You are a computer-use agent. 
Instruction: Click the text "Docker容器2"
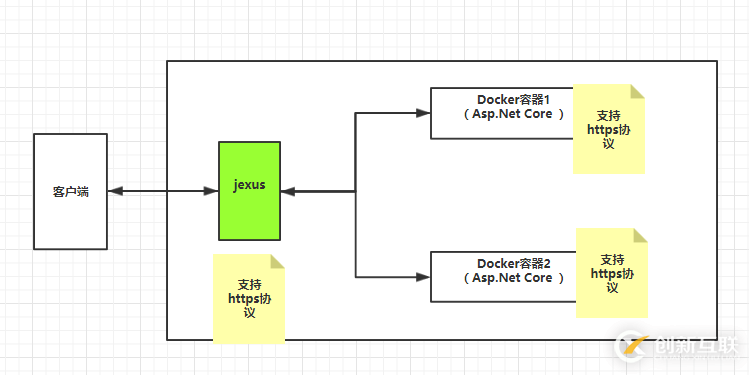[x=514, y=264]
